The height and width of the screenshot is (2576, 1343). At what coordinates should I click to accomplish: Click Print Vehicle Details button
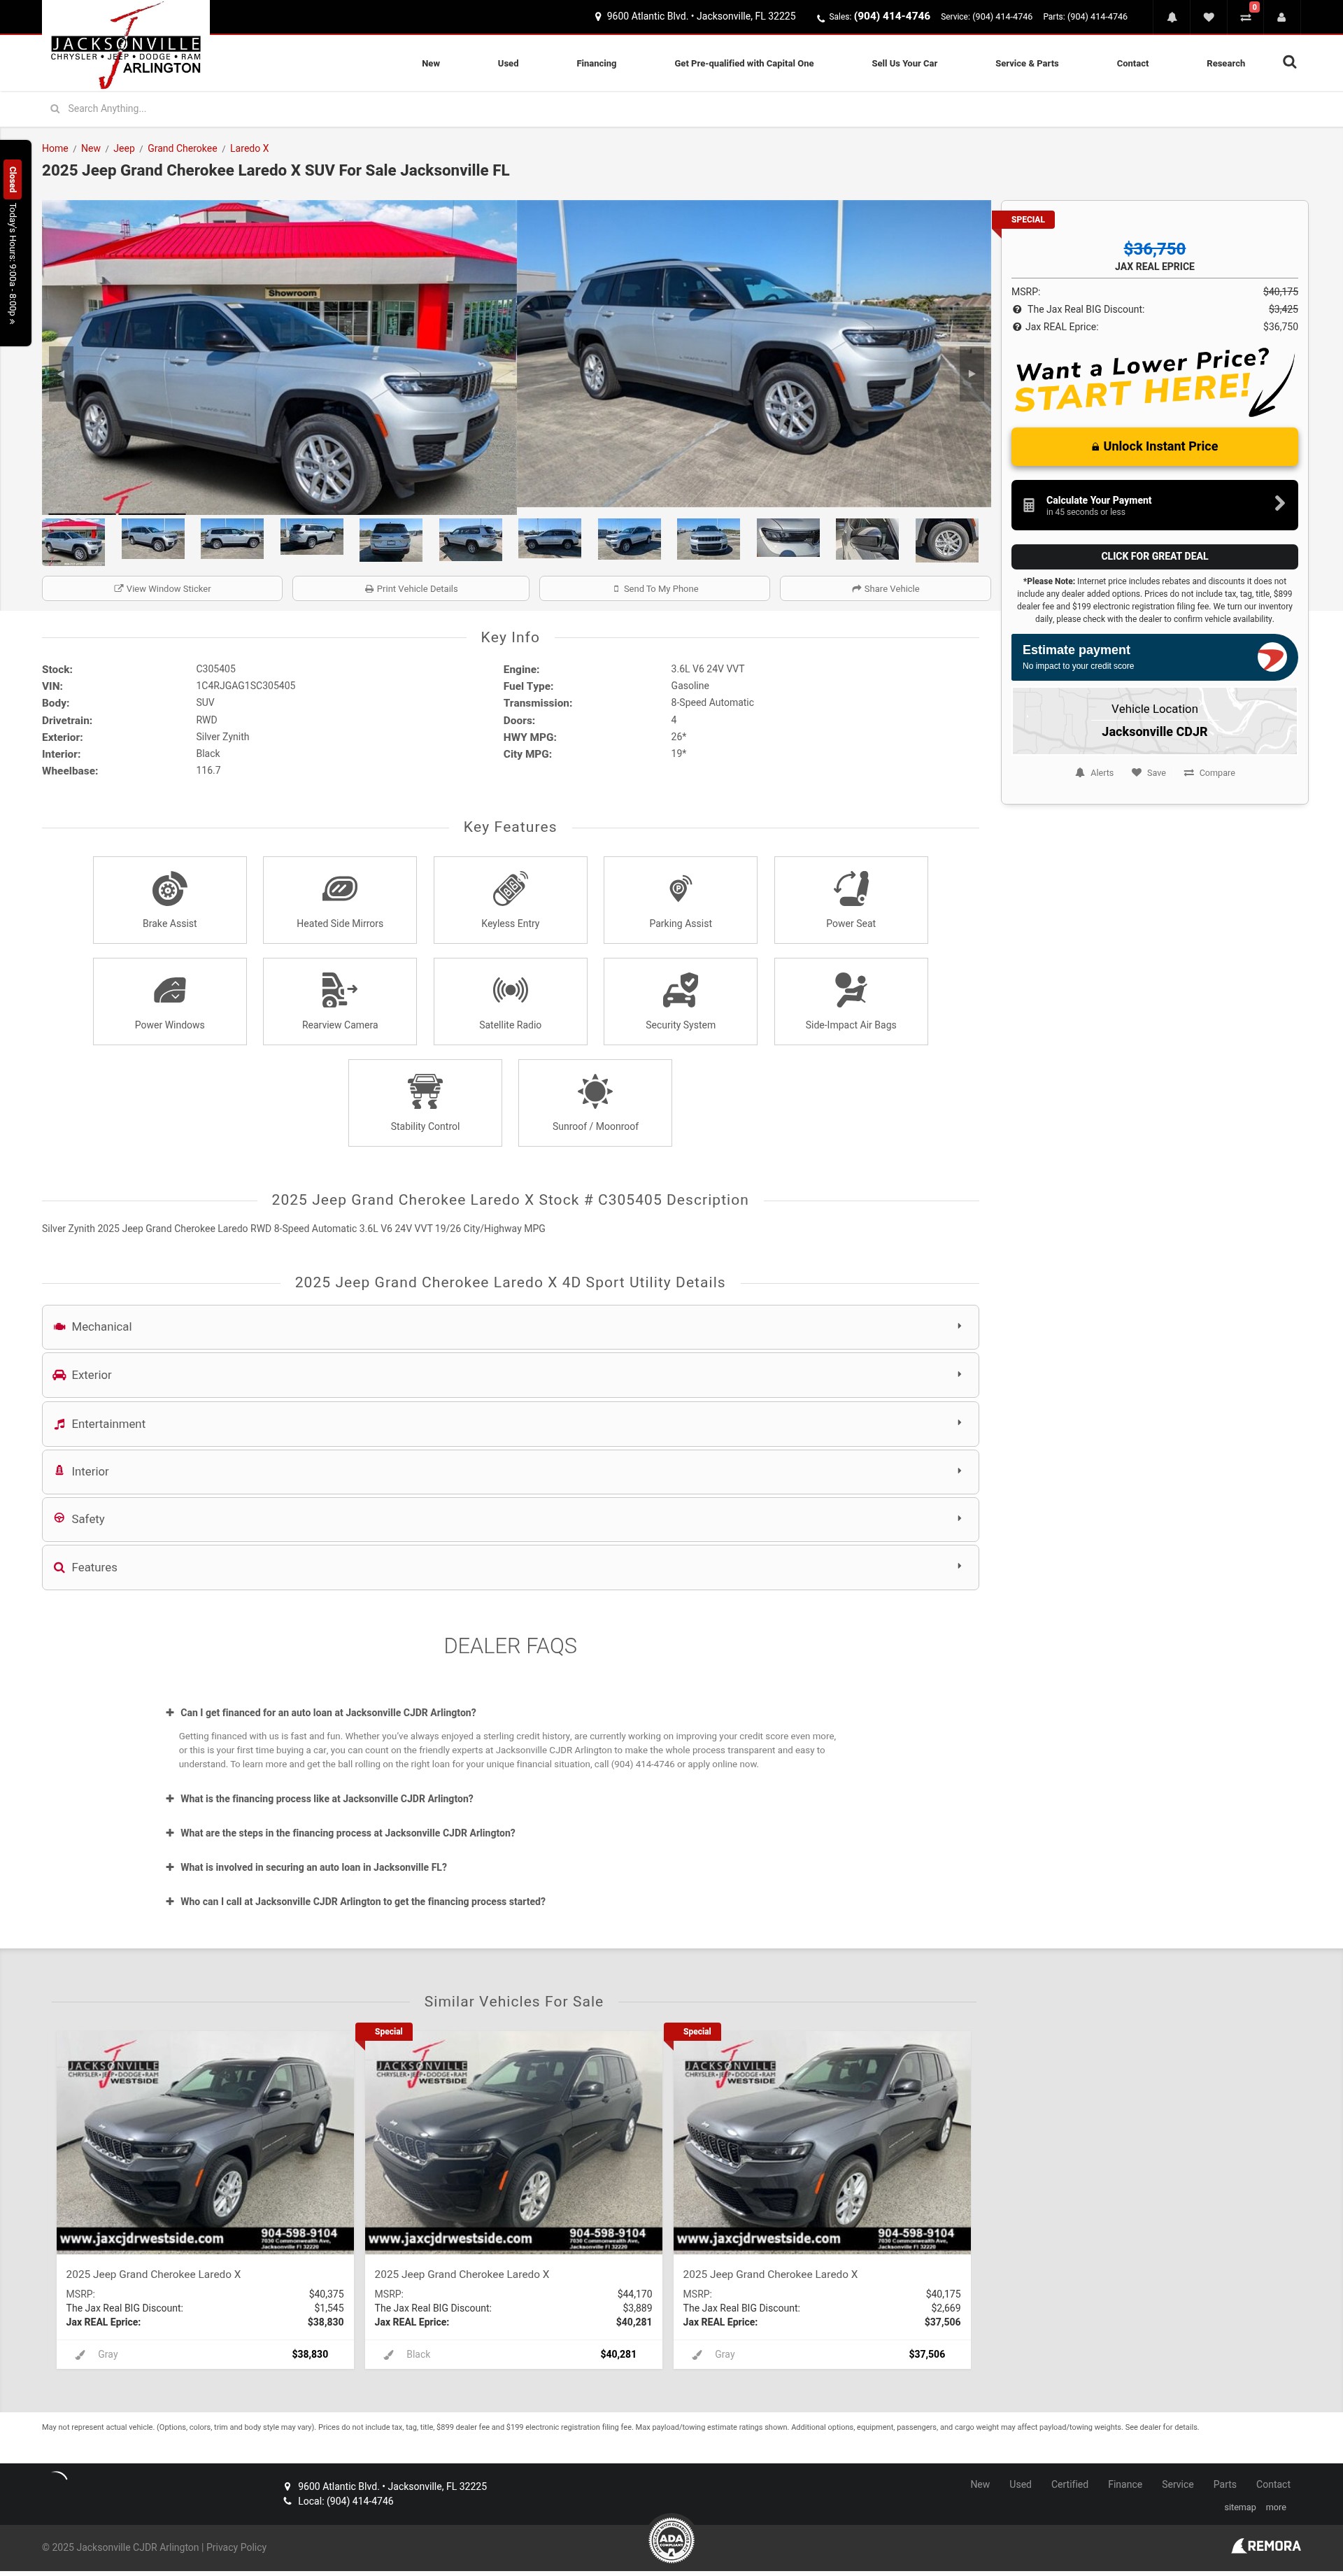(411, 589)
